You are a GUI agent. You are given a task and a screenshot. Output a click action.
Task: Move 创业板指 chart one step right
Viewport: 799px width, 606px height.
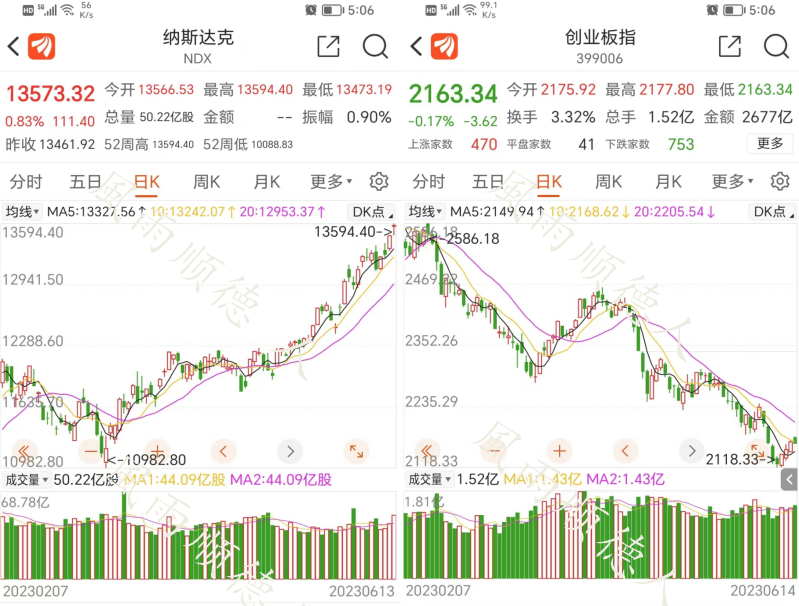pos(691,451)
